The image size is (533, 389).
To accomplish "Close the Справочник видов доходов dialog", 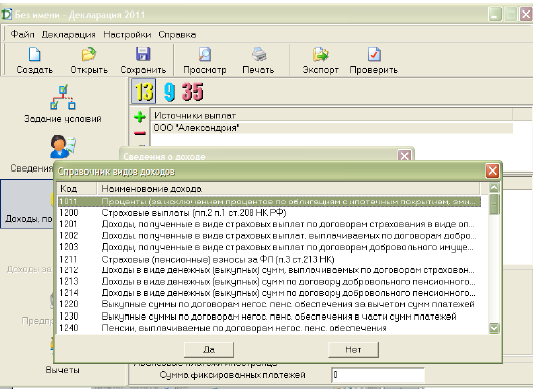I will 492,171.
